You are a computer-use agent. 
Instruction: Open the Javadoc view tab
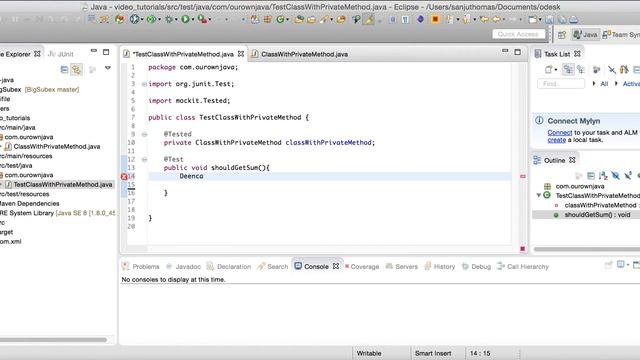(183, 267)
